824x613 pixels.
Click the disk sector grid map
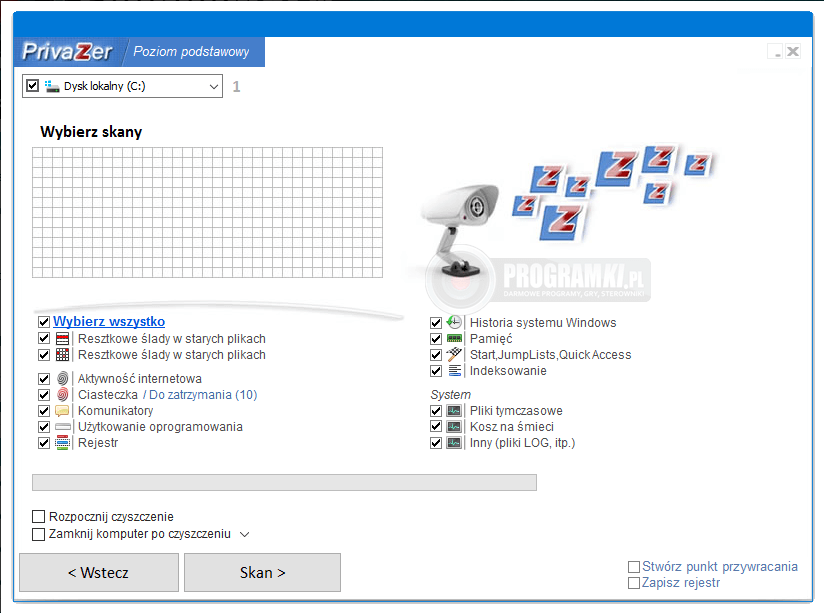[x=208, y=212]
